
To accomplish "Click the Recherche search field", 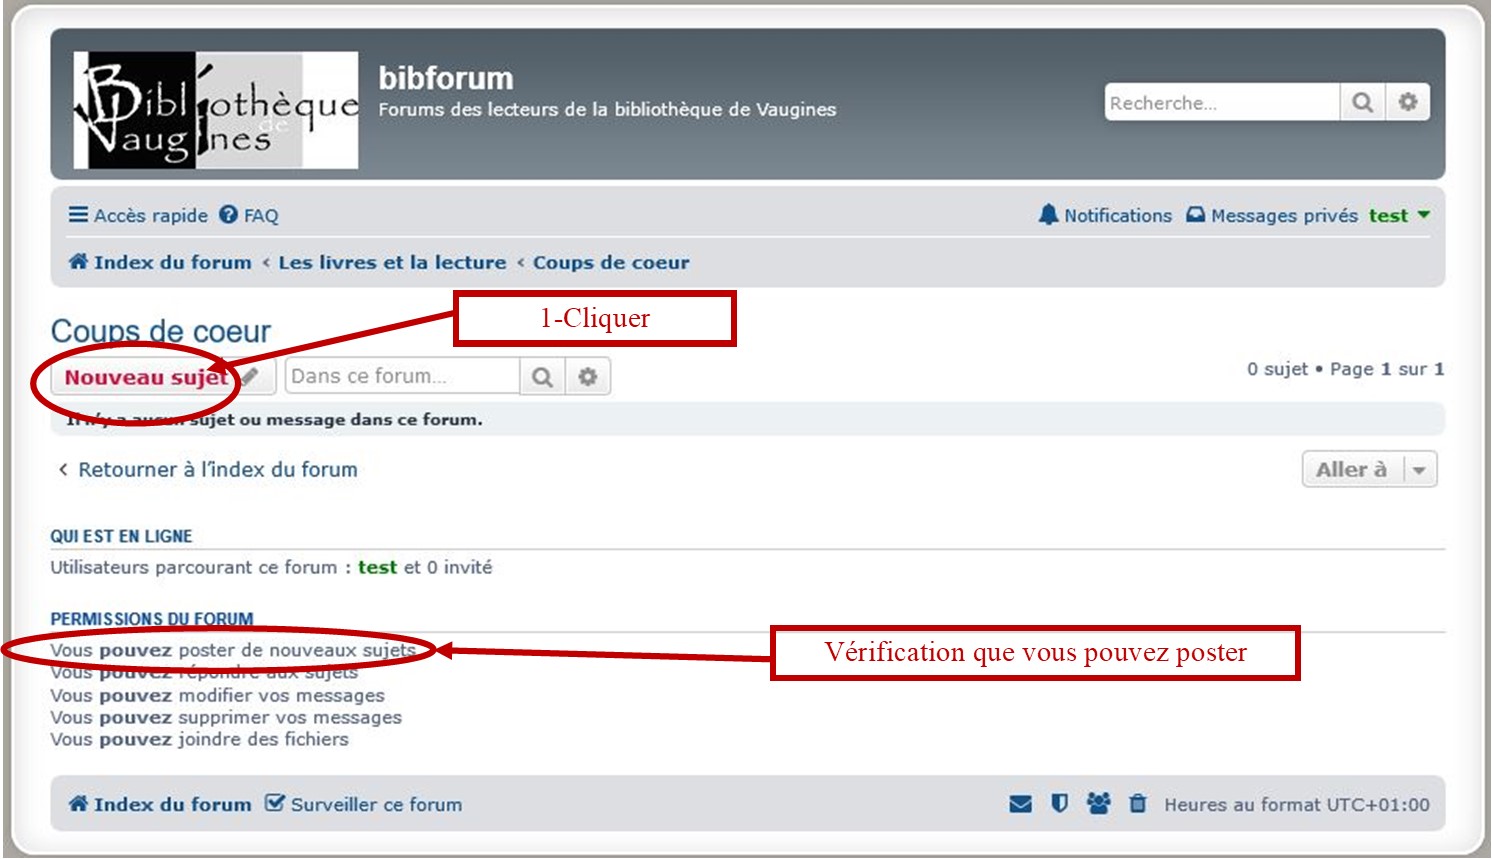I will coord(1220,102).
